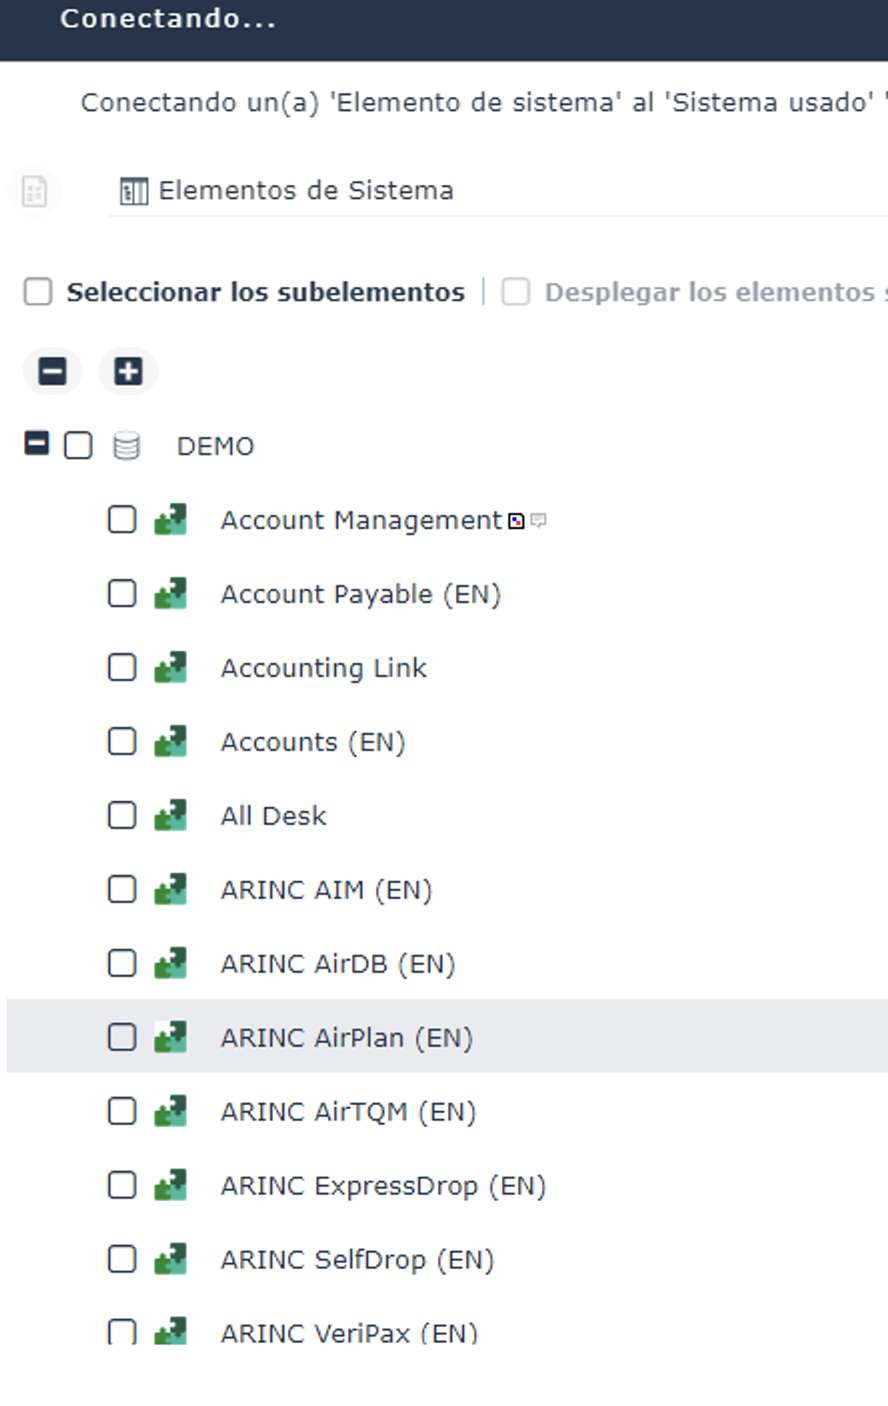Click the collapse all minus button
The image size is (888, 1406).
point(52,372)
